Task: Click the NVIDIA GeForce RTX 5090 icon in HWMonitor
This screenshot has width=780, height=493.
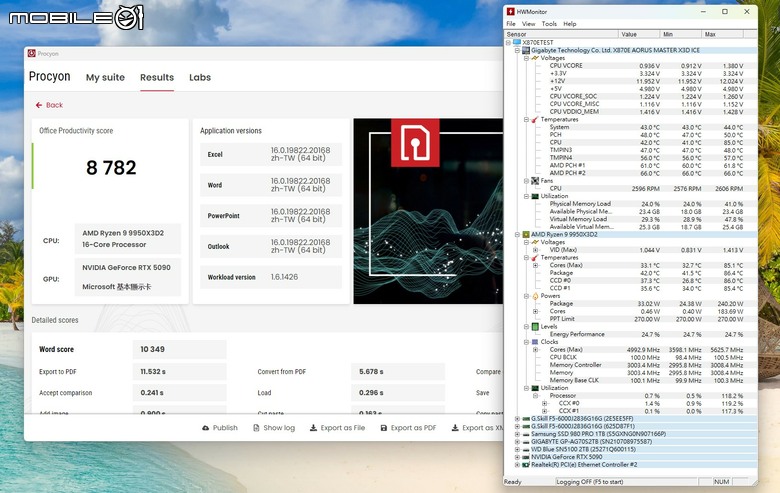Action: pyautogui.click(x=526, y=457)
